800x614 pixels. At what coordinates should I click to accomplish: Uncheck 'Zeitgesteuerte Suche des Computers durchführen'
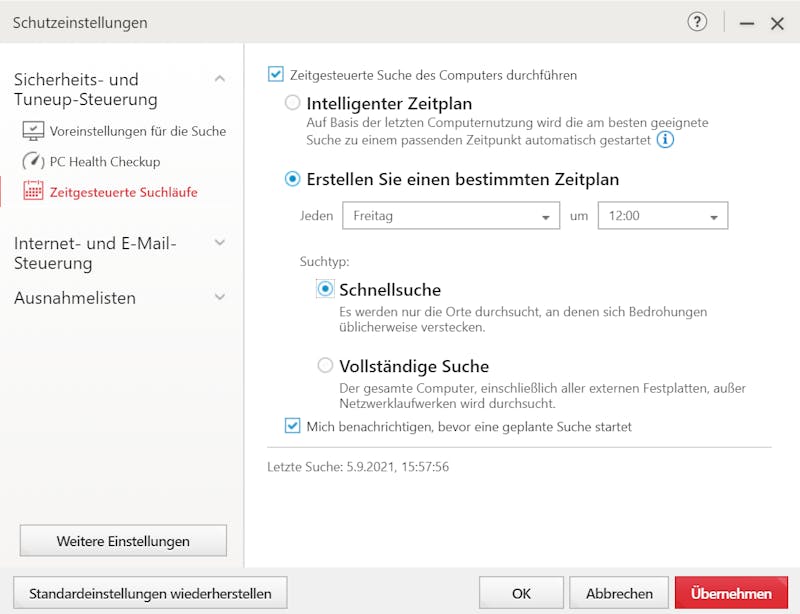(276, 74)
